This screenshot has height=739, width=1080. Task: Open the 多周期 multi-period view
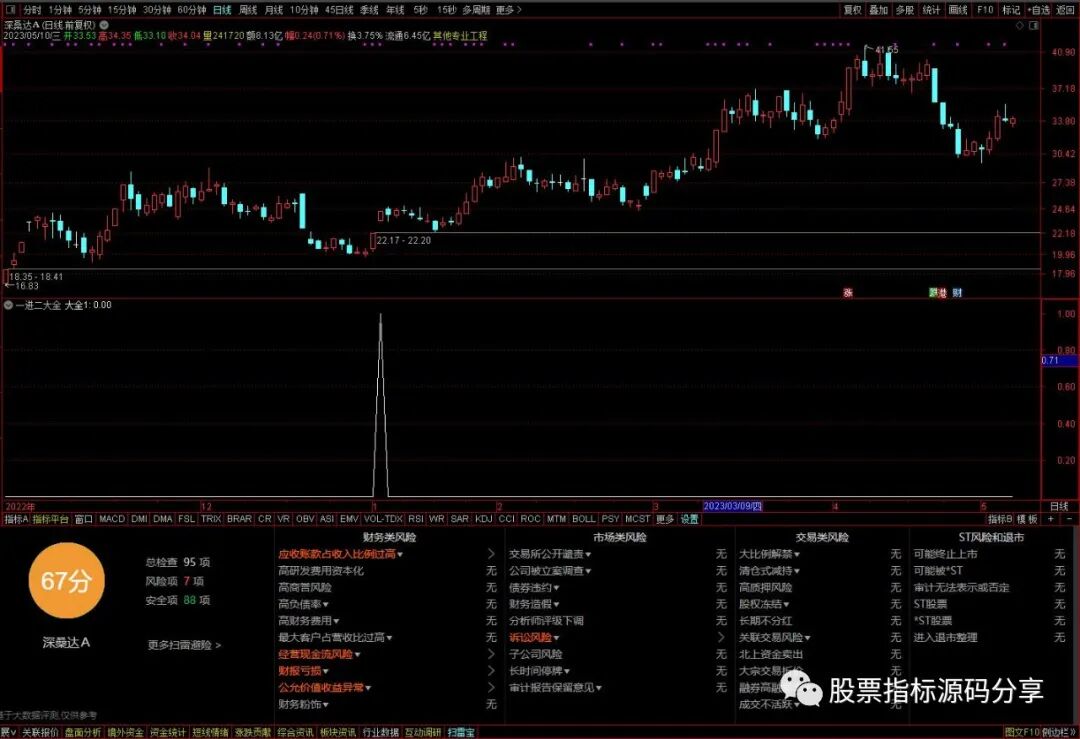tap(476, 10)
